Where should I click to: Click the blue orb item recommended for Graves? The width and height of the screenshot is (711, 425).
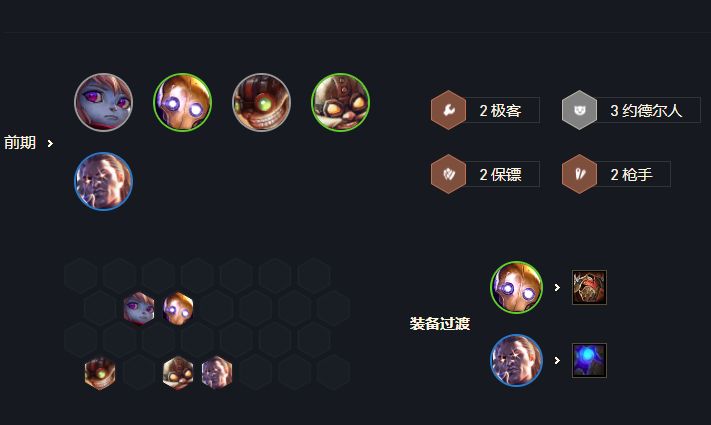coord(589,361)
